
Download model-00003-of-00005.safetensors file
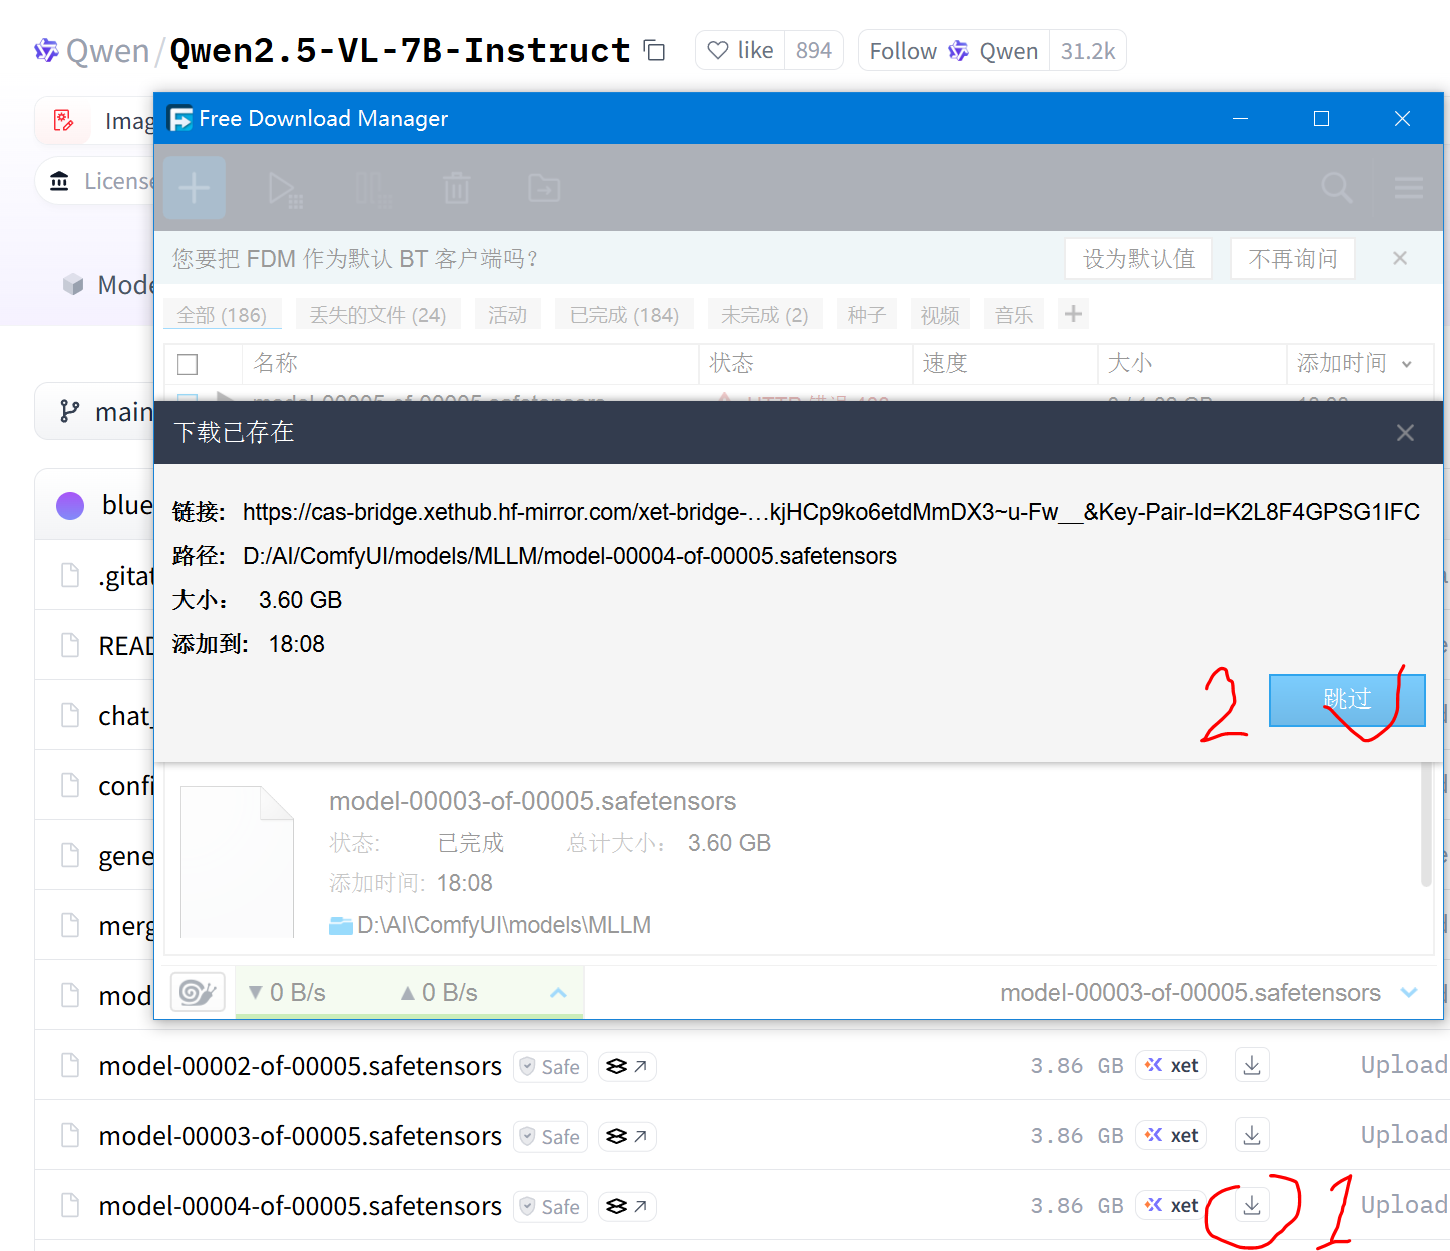tap(1252, 1135)
